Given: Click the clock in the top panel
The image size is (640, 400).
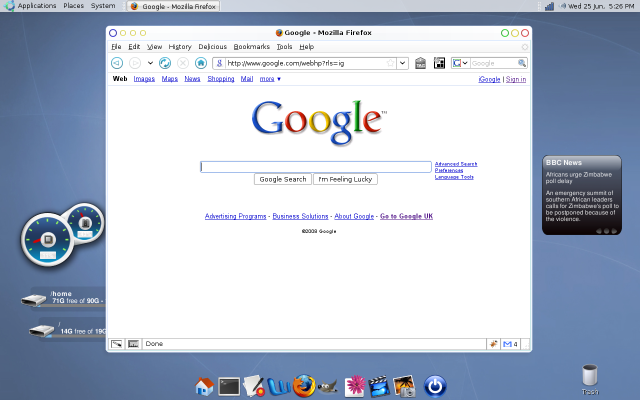Looking at the screenshot, I should tap(602, 6).
